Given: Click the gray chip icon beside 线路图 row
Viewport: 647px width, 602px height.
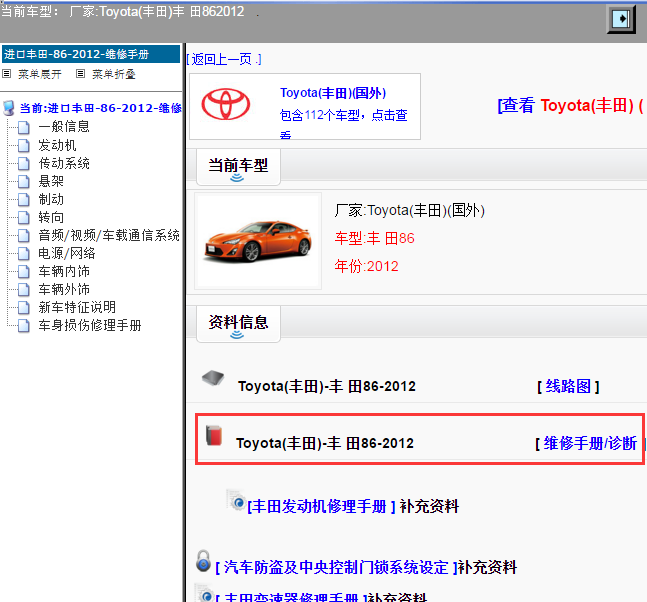Looking at the screenshot, I should click(213, 378).
